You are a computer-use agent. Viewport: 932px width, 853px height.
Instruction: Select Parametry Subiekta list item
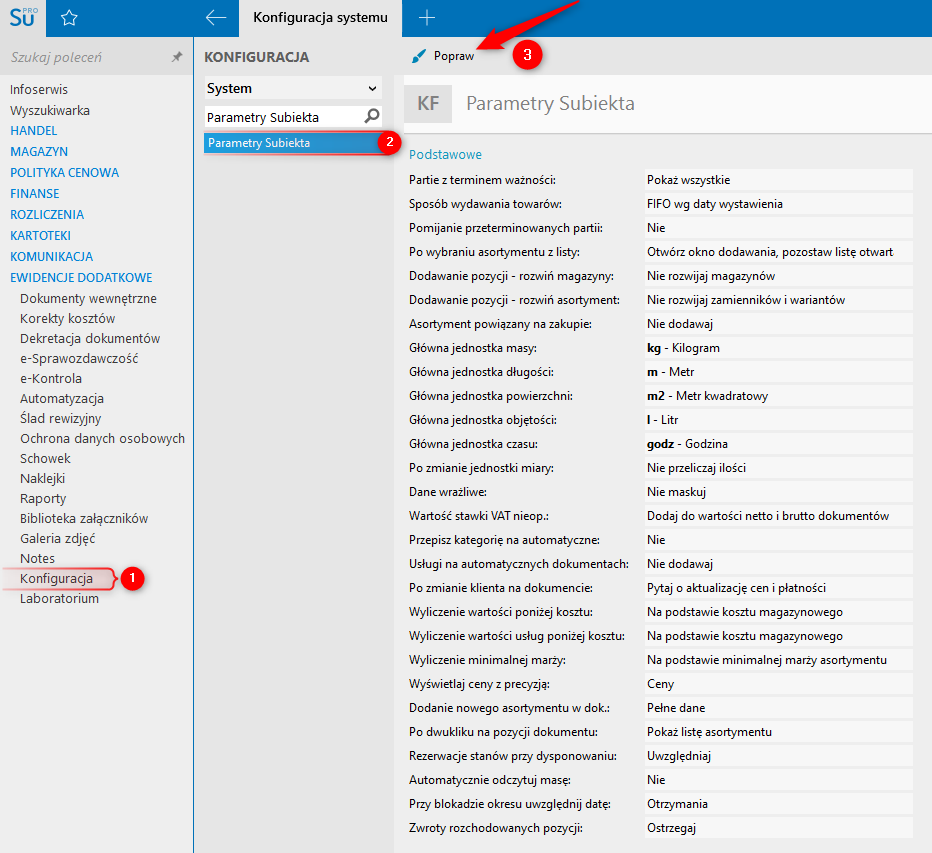pos(292,143)
